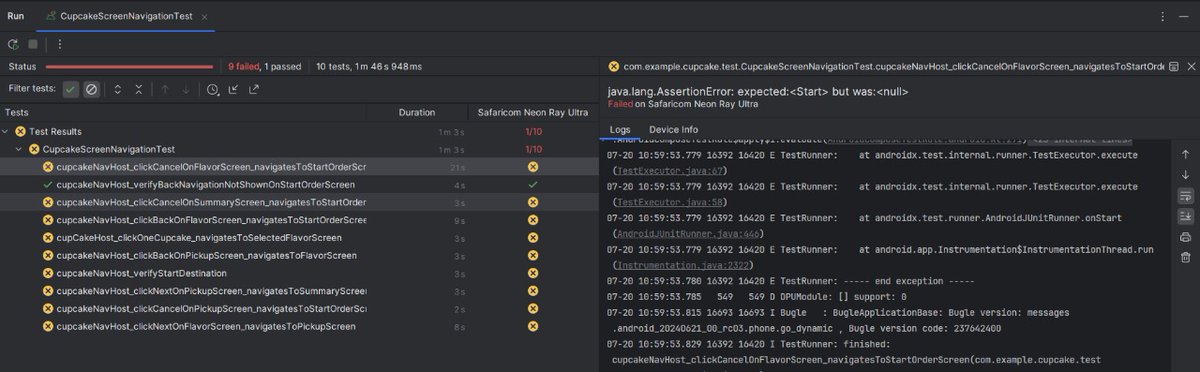Select cupCakeHost_clickOneCupcake test row
The height and width of the screenshot is (372, 1200).
299,238
